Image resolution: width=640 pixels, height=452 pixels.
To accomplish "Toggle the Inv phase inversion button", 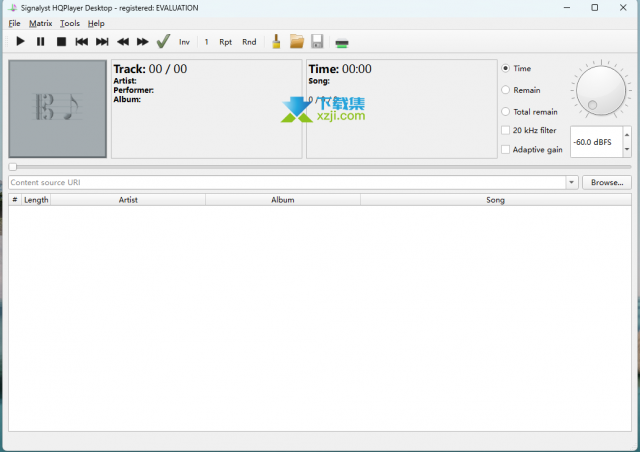I will (184, 42).
